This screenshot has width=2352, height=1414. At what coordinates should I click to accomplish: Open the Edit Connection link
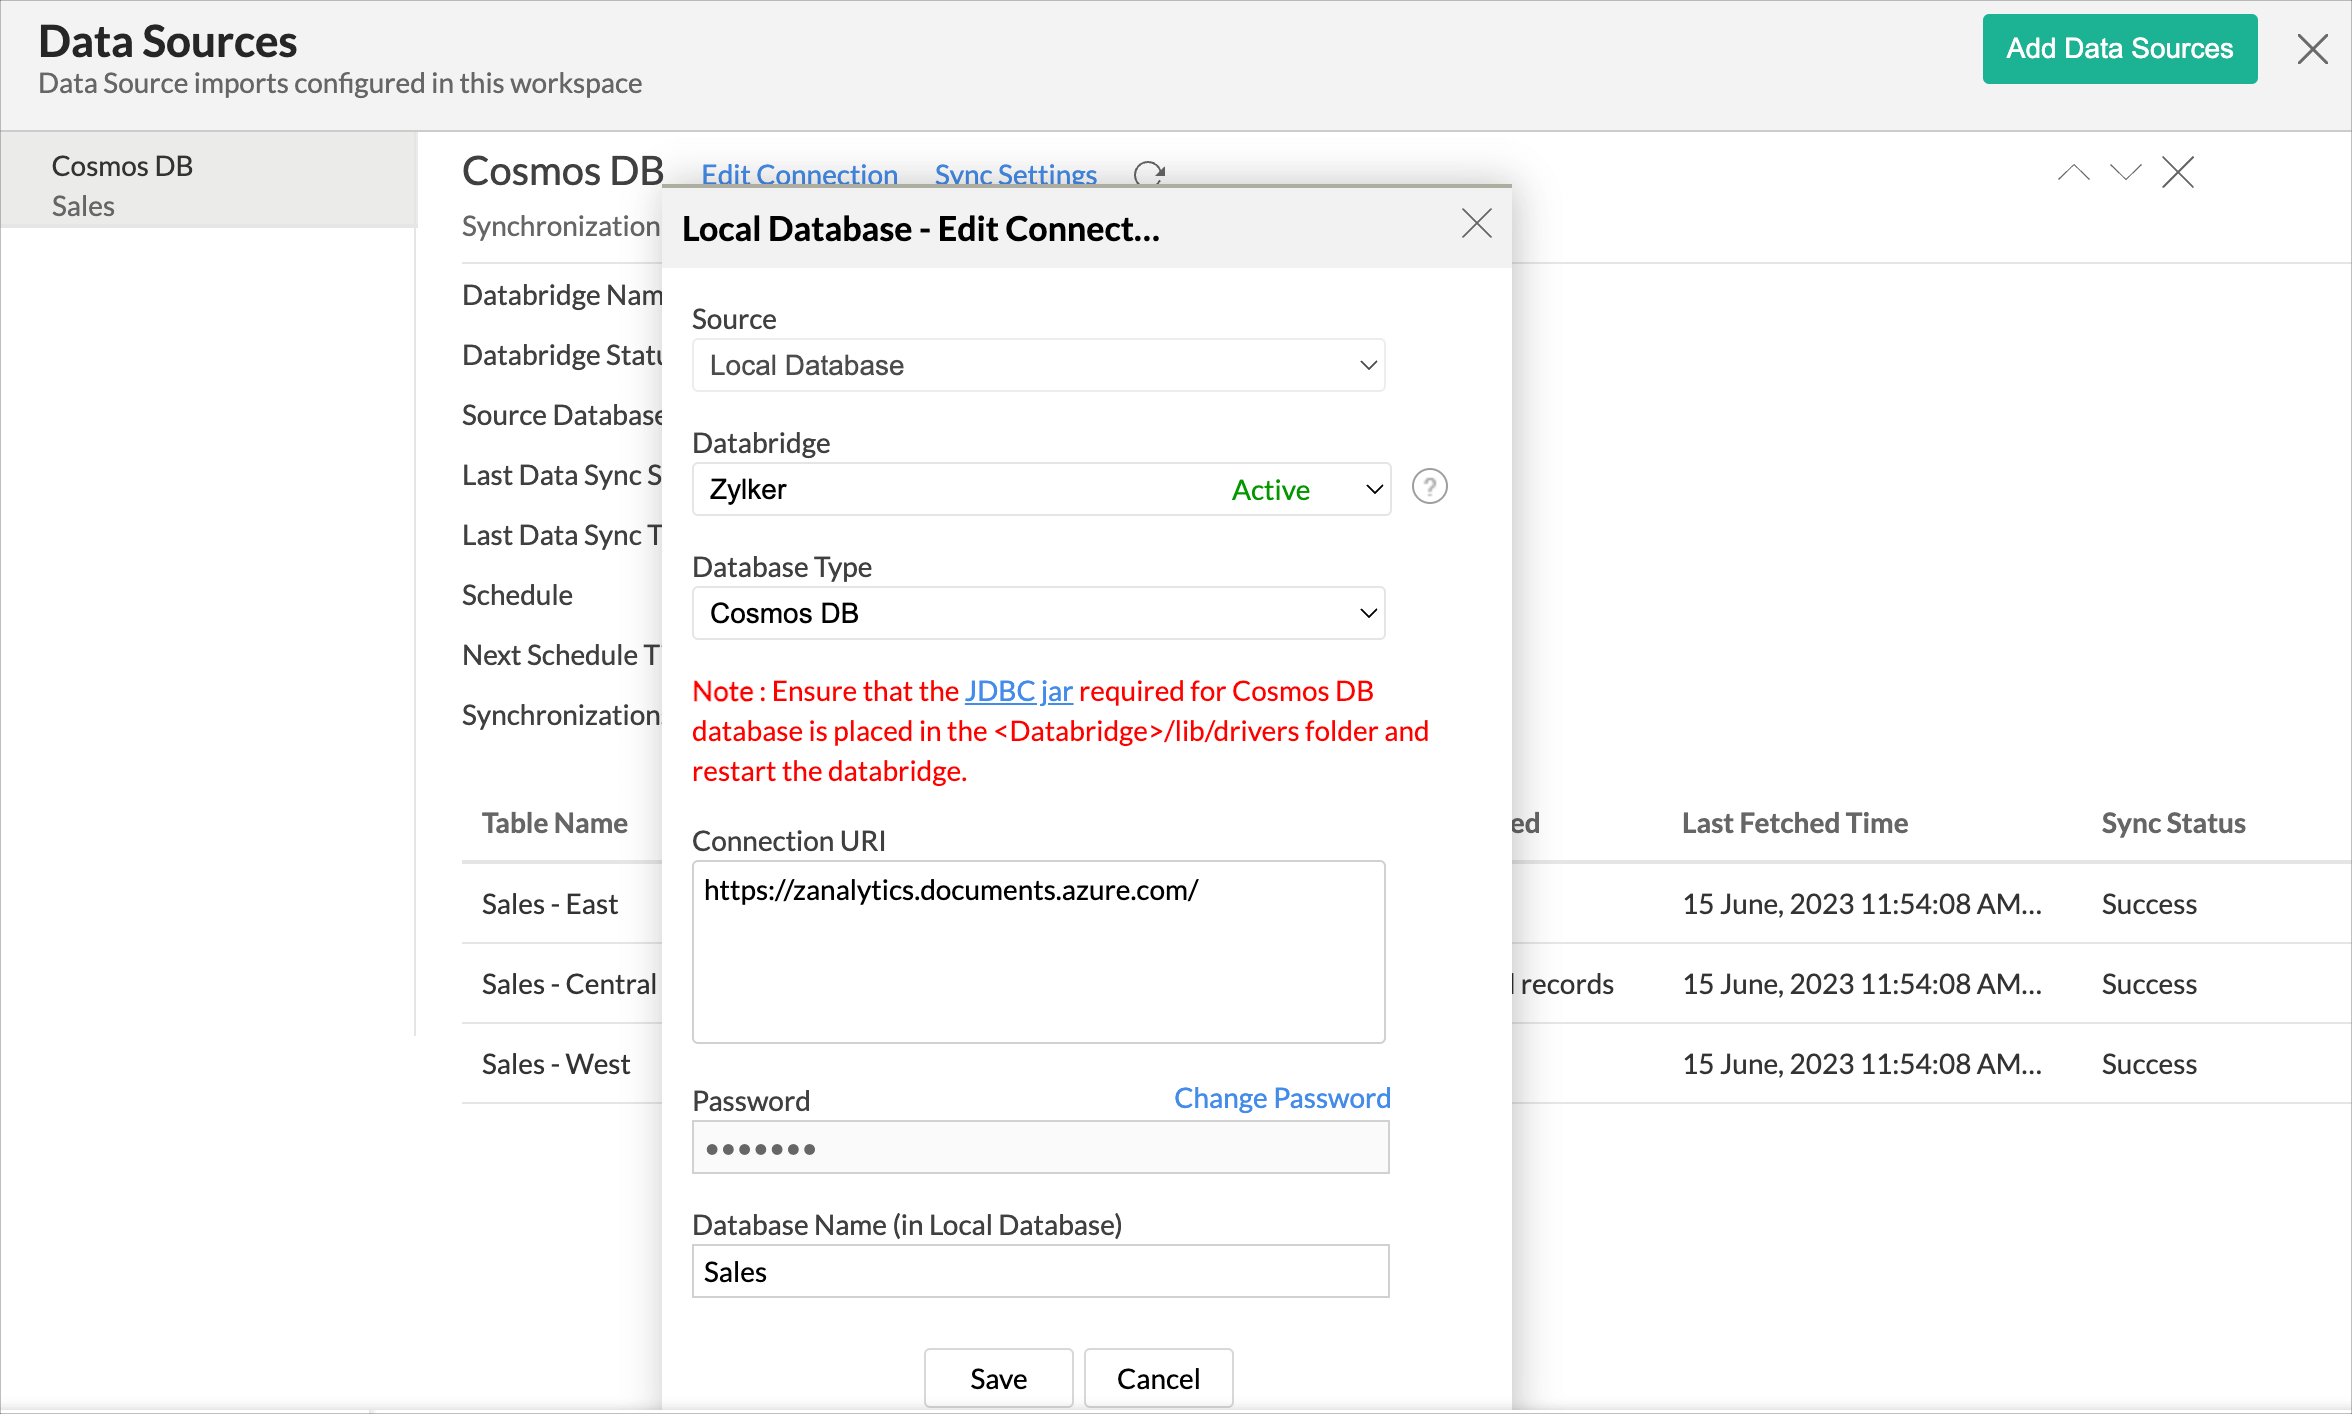point(799,174)
